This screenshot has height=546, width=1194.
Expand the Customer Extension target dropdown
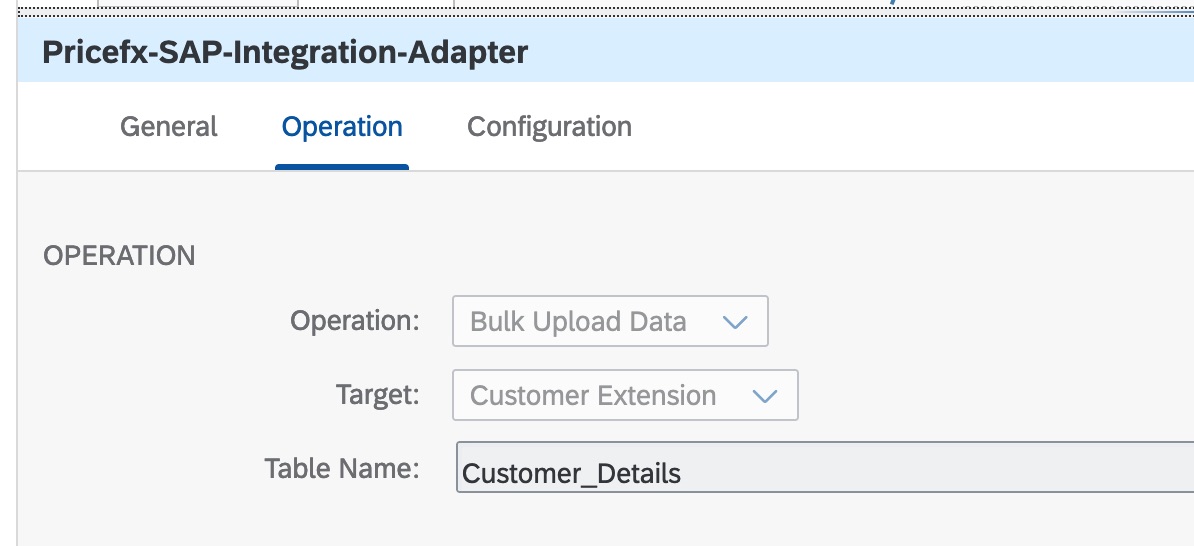pyautogui.click(x=625, y=395)
